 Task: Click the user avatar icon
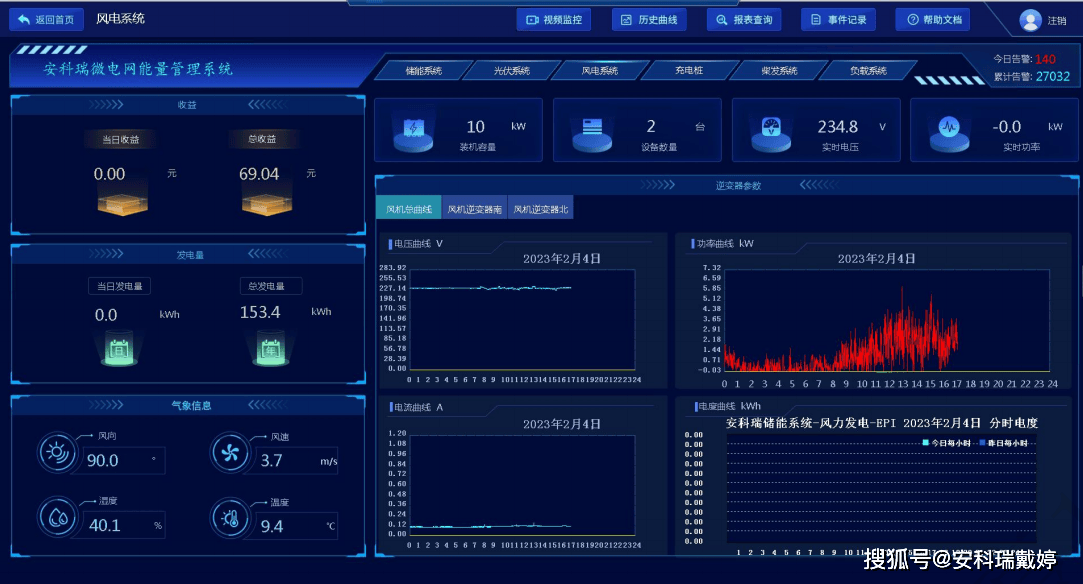(x=1030, y=21)
